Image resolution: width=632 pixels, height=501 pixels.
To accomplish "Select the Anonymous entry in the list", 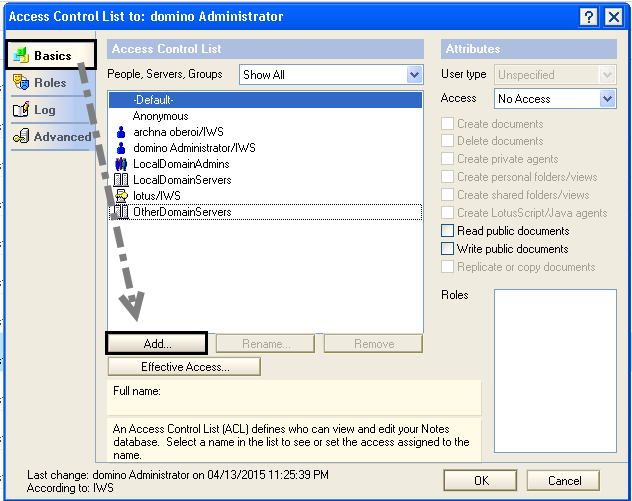I will (160, 116).
